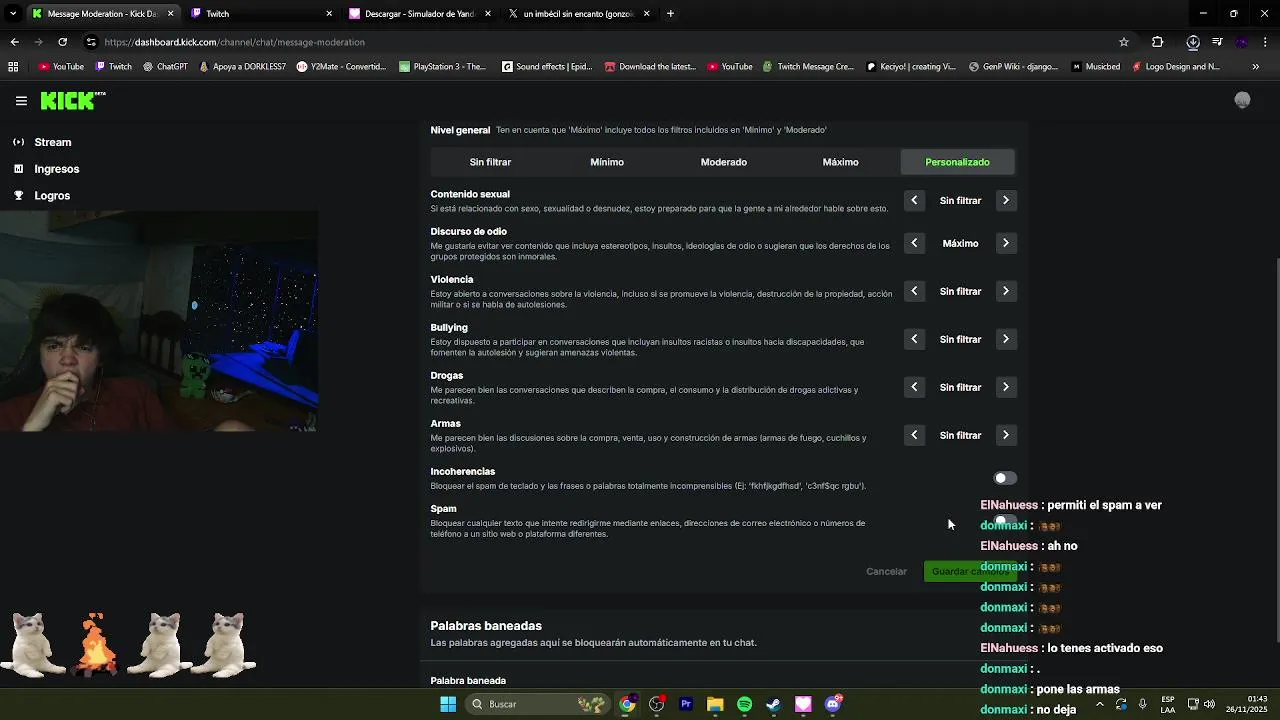Open the browser extensions puzzle icon
The height and width of the screenshot is (720, 1280).
click(1158, 42)
